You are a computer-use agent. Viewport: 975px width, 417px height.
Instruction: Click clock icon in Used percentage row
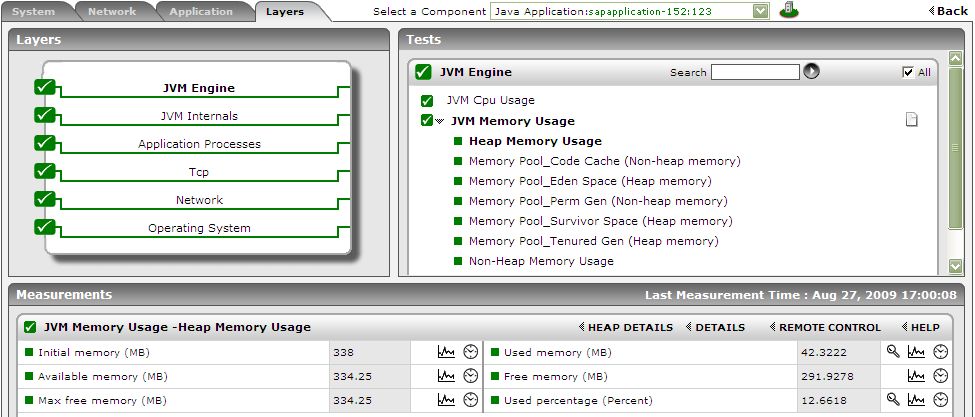click(x=941, y=400)
